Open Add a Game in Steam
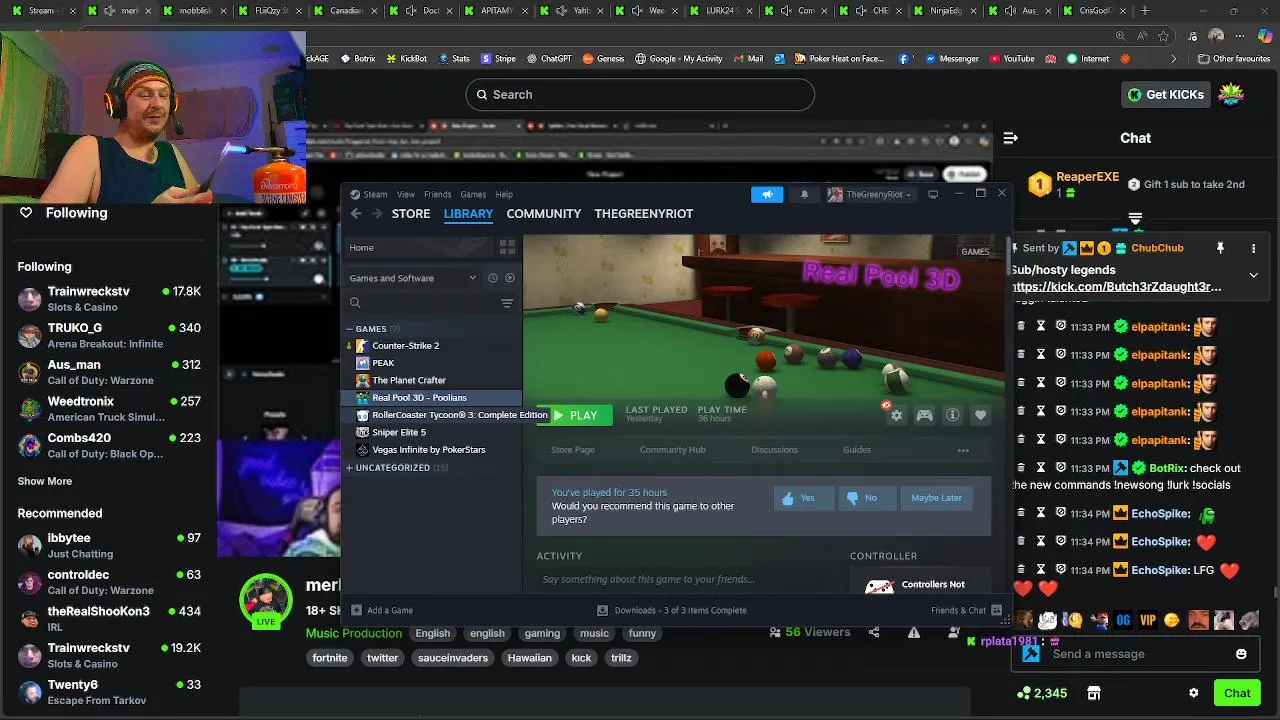 coord(382,610)
